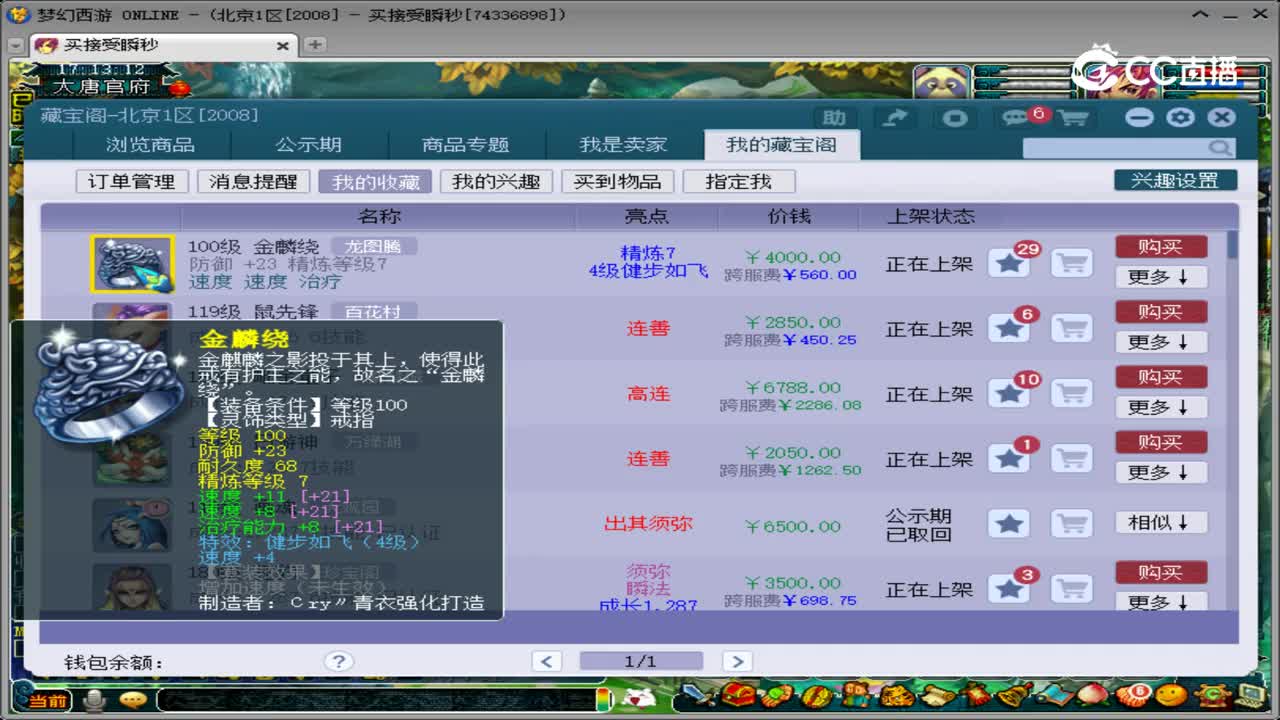1280x720 pixels.
Task: Toggle star favorite on the ¥2850.00 row
Action: 1010,328
